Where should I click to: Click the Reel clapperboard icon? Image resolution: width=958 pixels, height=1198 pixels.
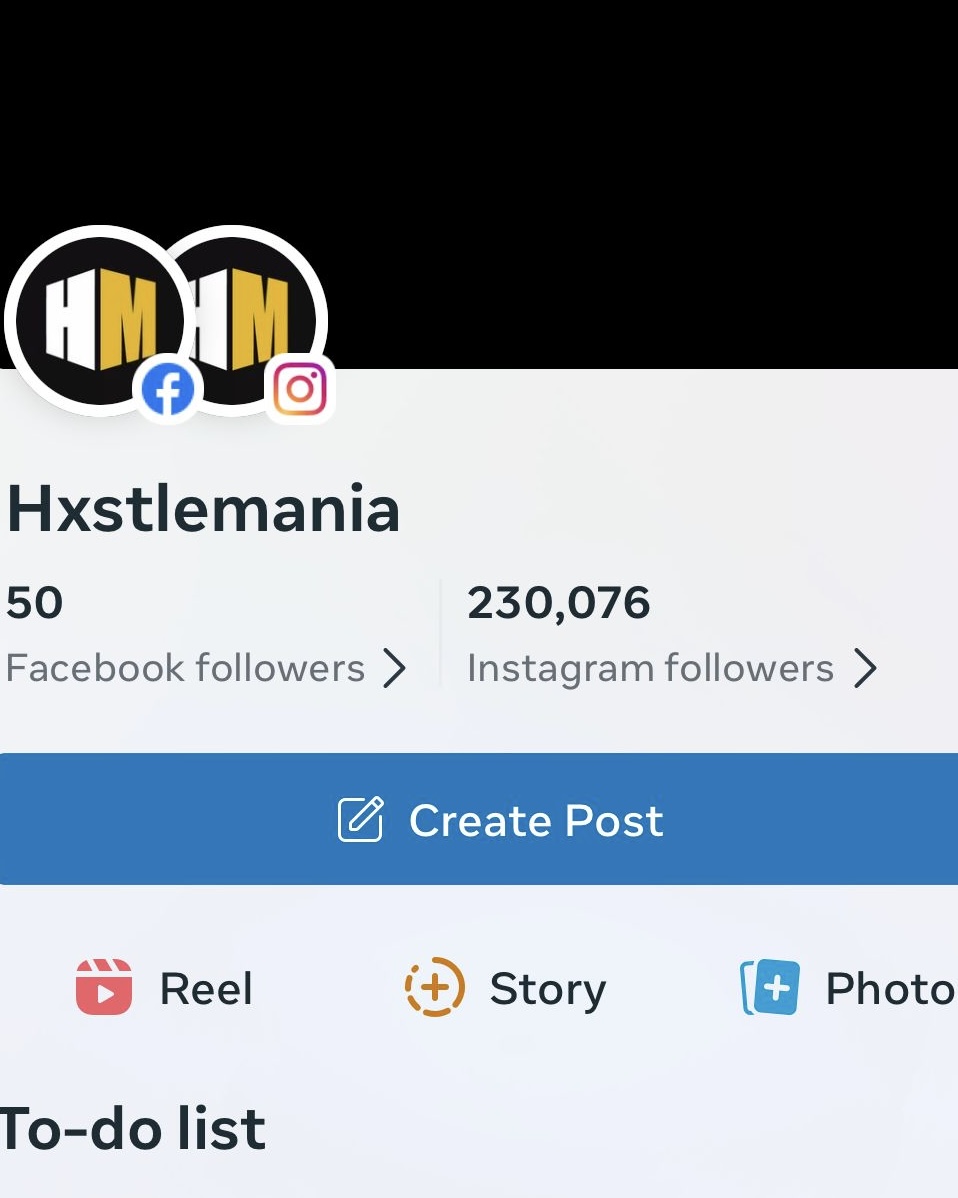click(x=104, y=987)
